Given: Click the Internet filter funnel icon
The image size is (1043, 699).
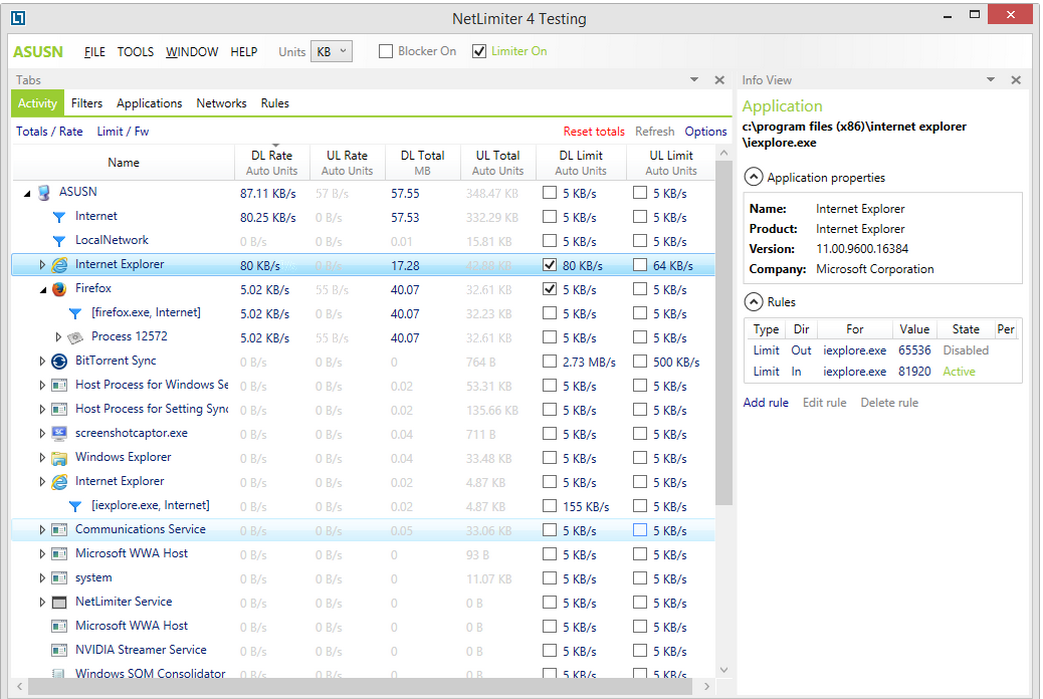Looking at the screenshot, I should (x=59, y=217).
